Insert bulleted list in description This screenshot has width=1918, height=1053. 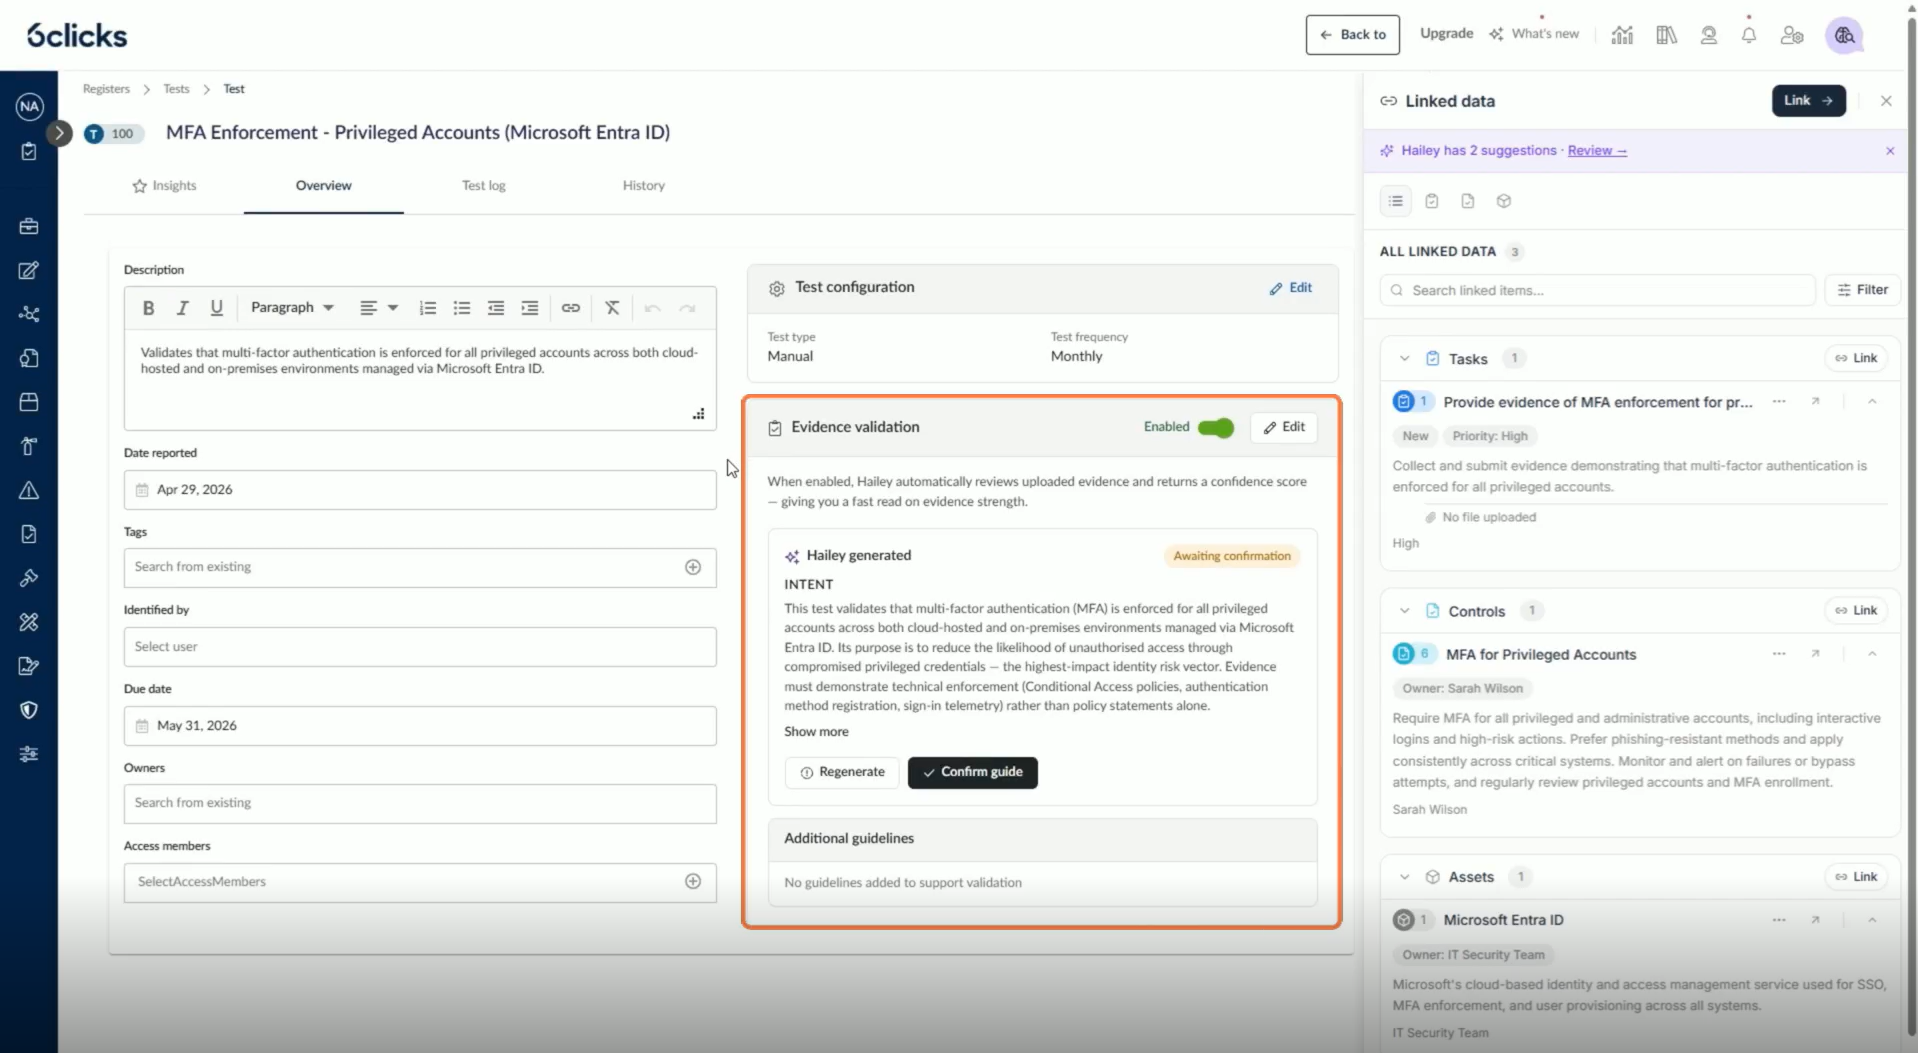click(x=462, y=308)
